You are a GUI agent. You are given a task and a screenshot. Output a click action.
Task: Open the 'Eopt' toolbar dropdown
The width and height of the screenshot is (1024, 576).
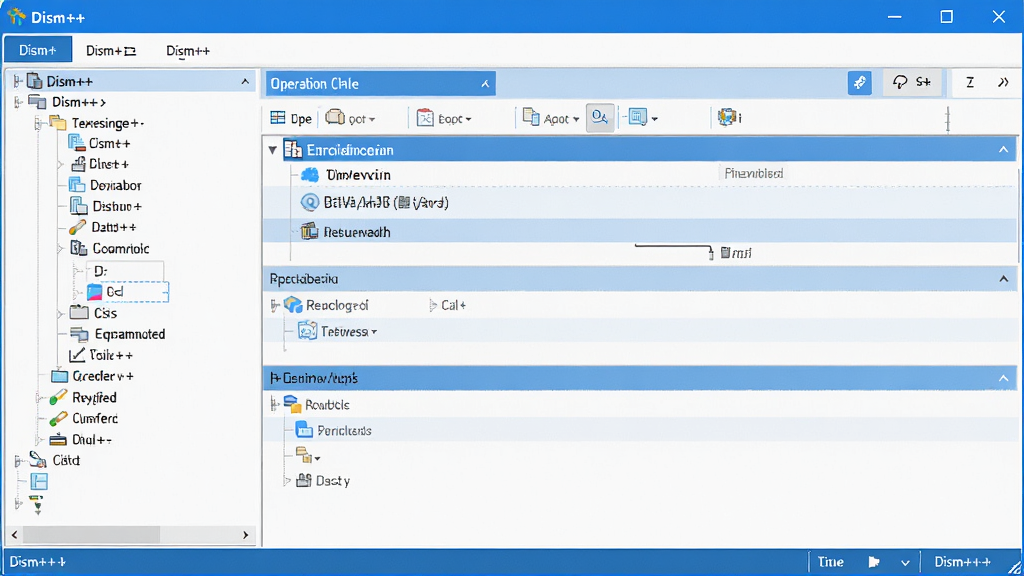click(x=444, y=118)
